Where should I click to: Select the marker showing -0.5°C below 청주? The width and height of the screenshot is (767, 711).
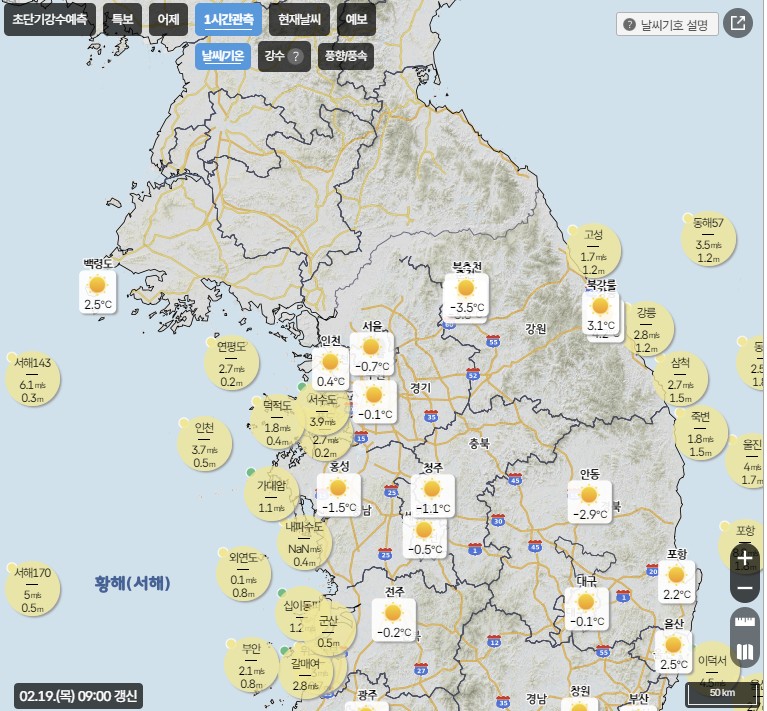(425, 537)
